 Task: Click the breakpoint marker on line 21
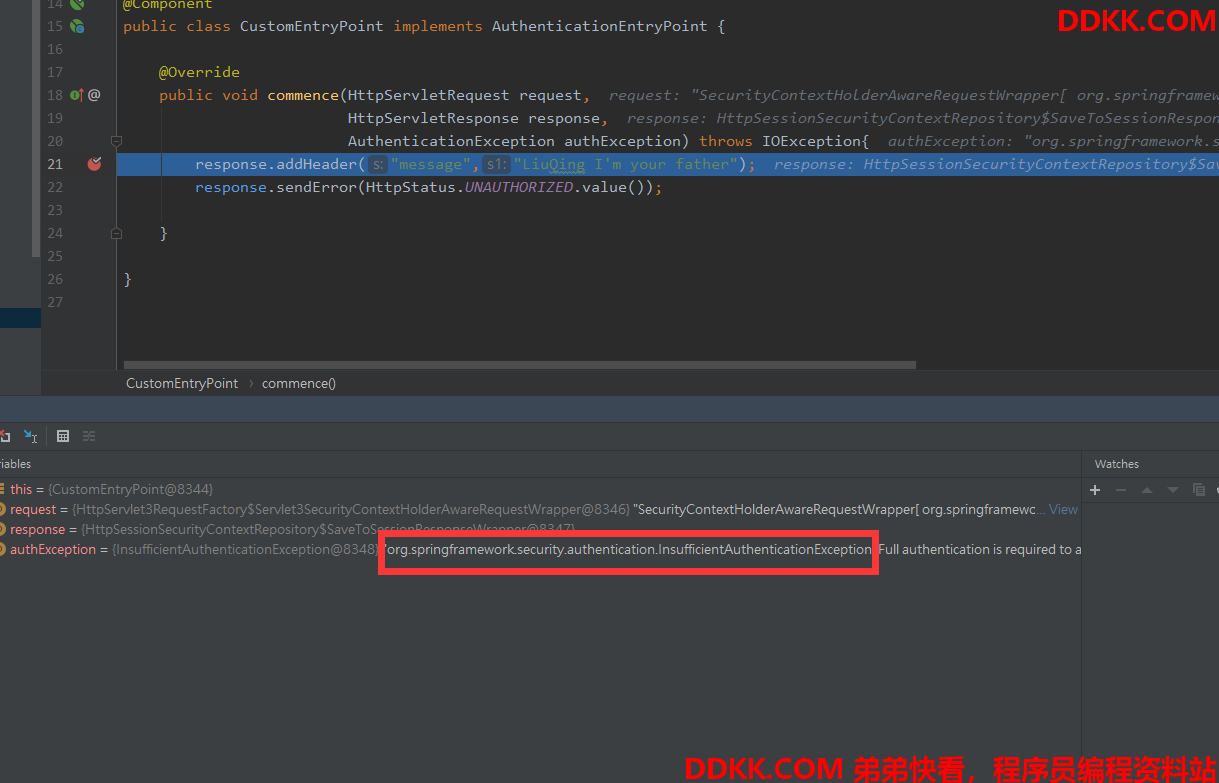point(94,164)
